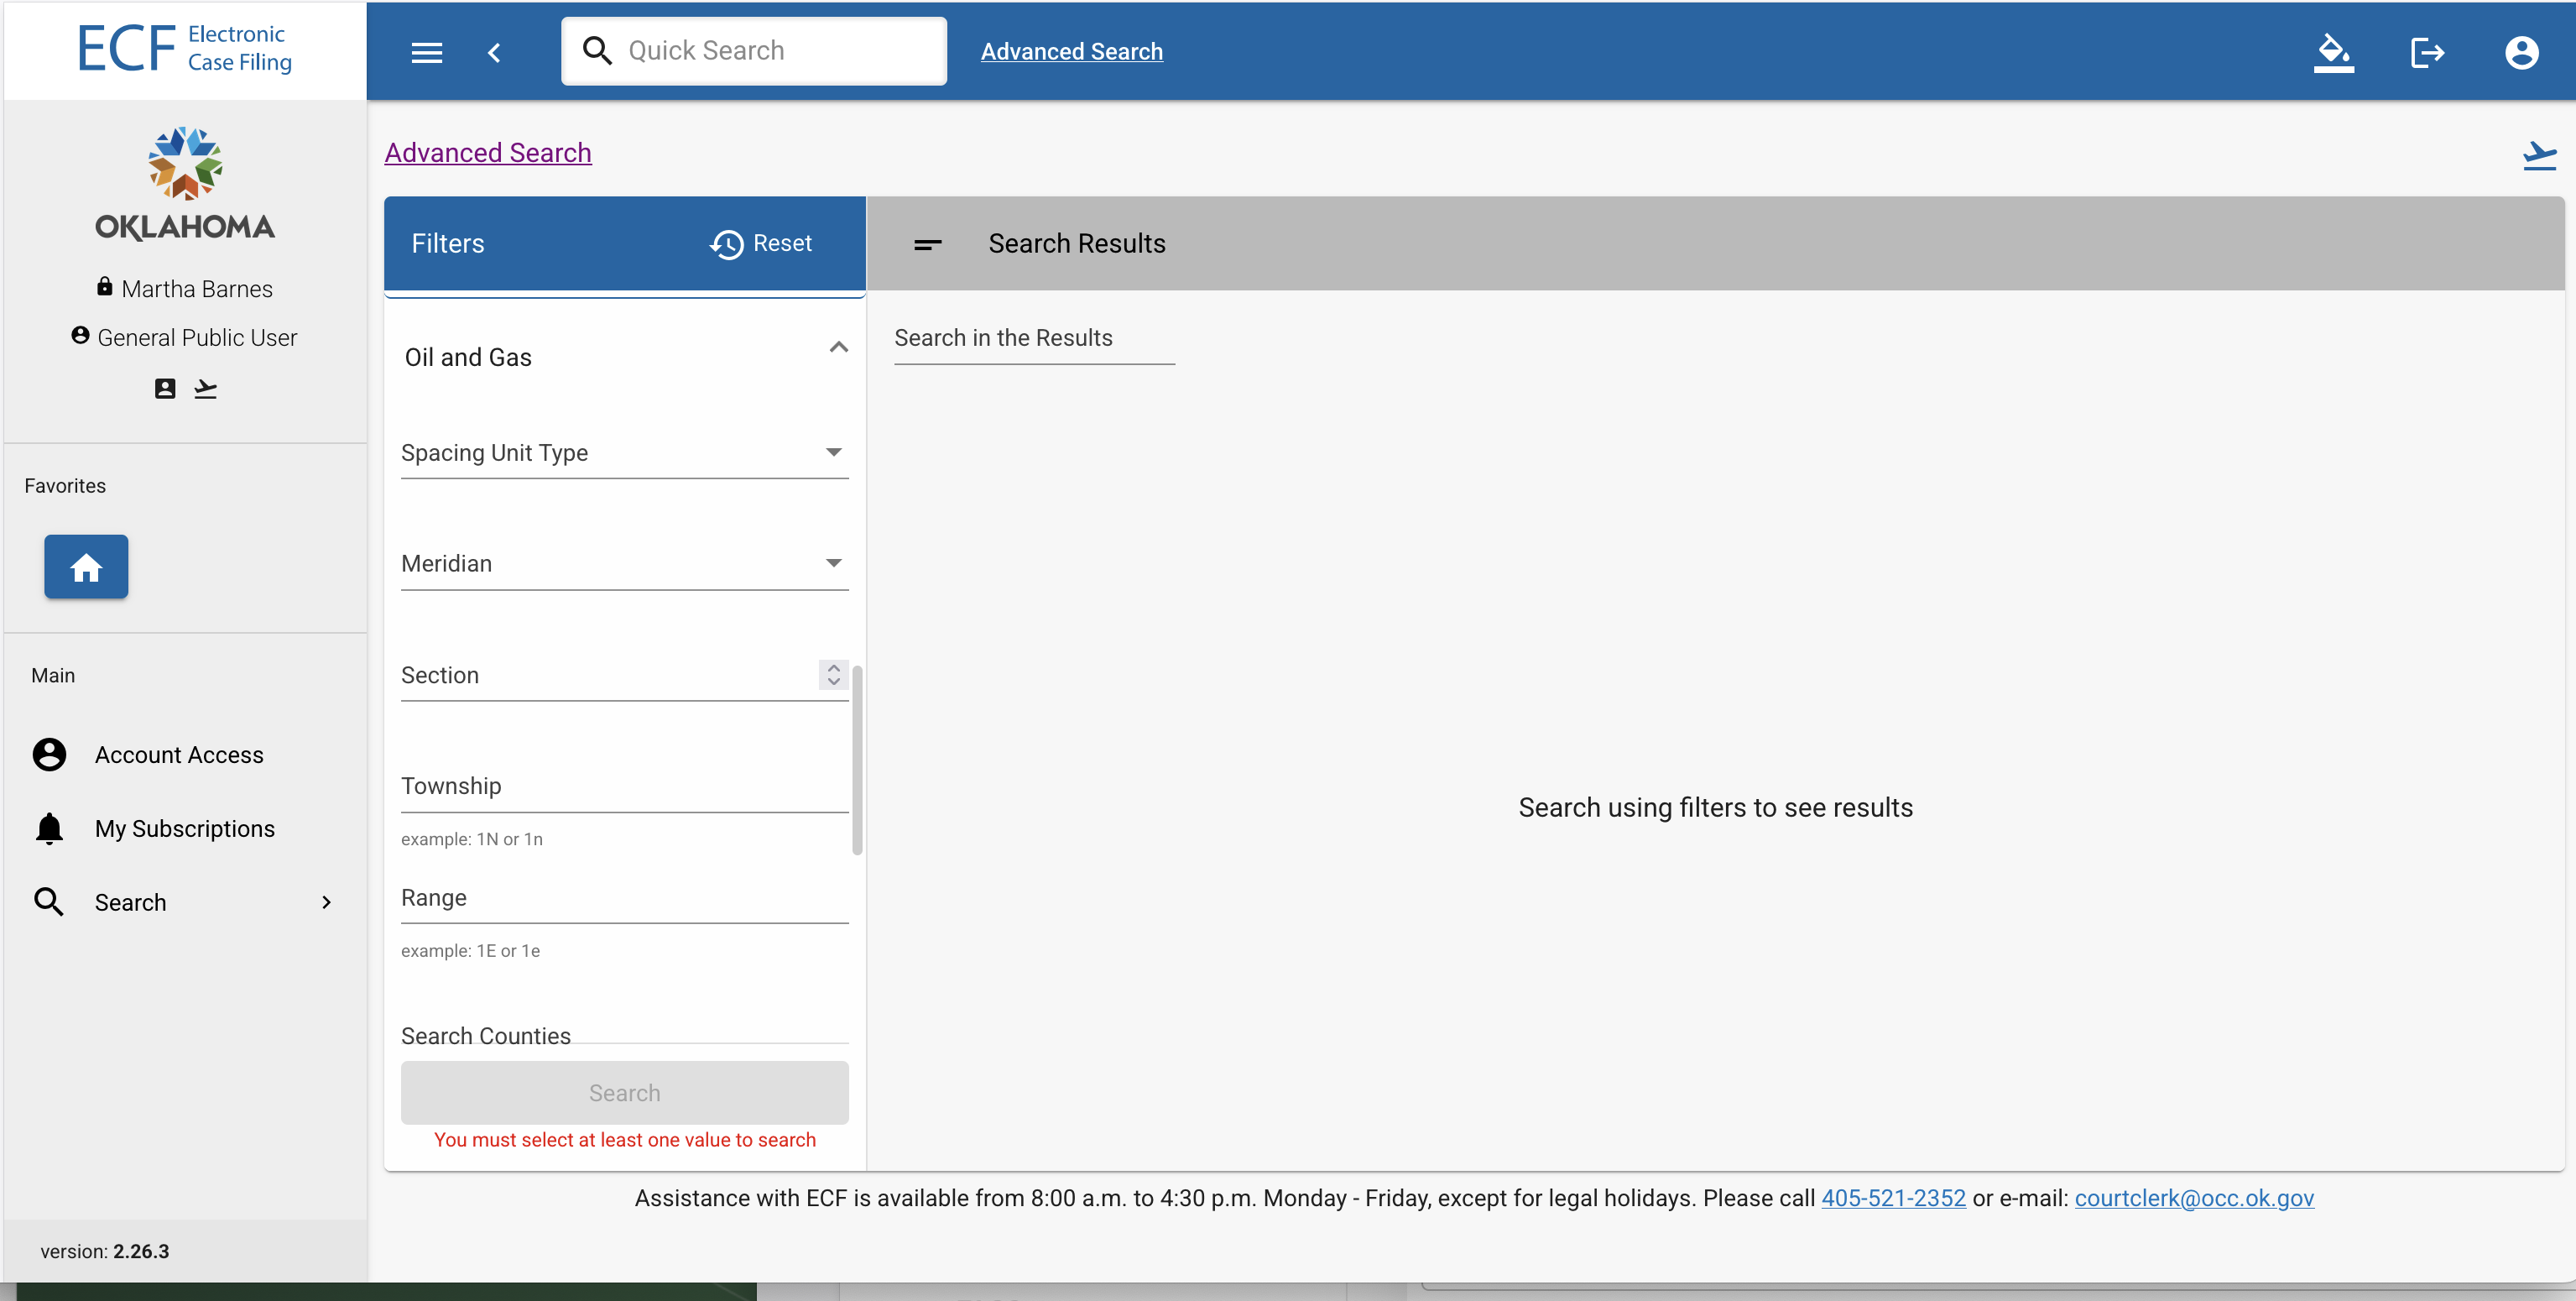The image size is (2576, 1301).
Task: Click the My Subscriptions bell icon
Action: [49, 829]
